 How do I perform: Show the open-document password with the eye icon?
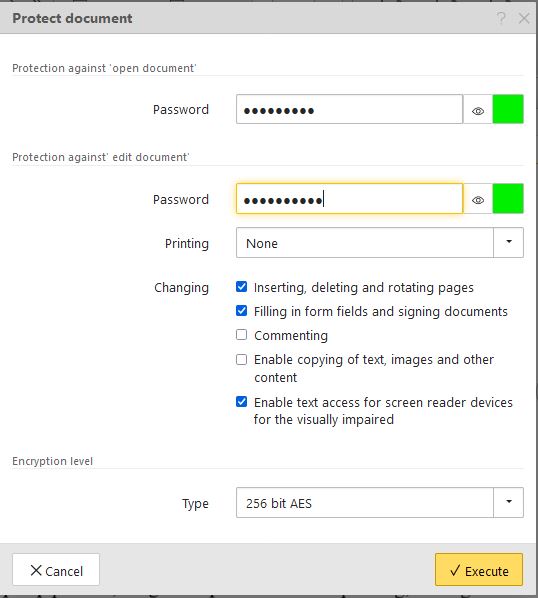point(478,111)
